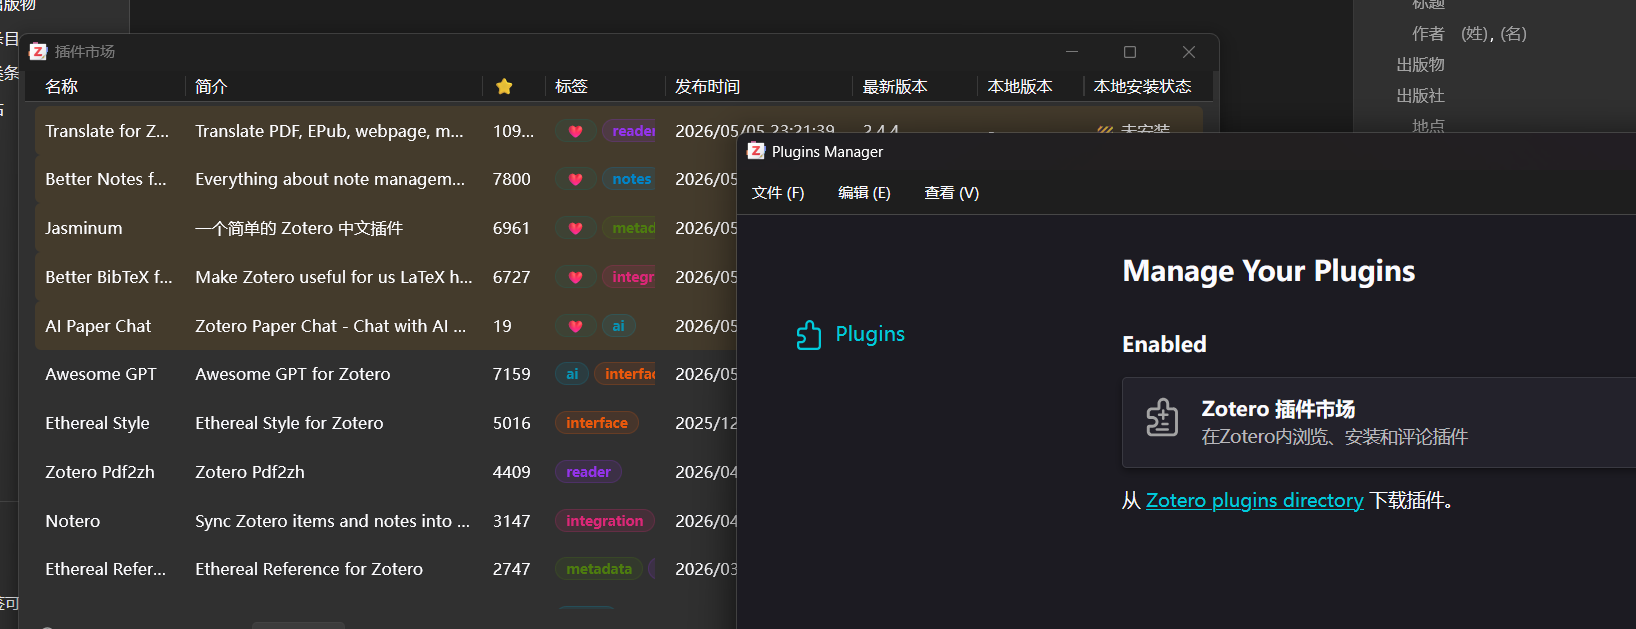Click the notes tag in Better Notes row
The height and width of the screenshot is (629, 1636).
click(x=629, y=180)
